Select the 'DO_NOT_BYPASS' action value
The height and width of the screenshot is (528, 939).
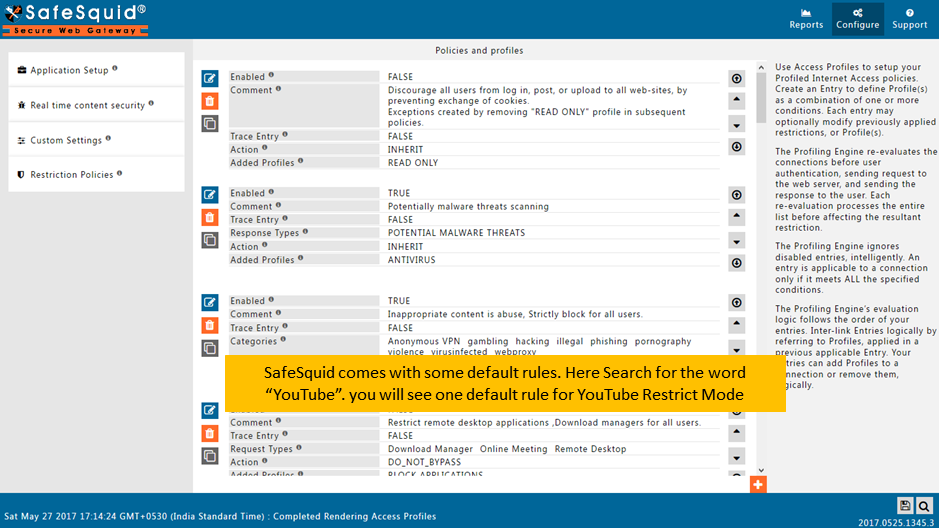[424, 462]
